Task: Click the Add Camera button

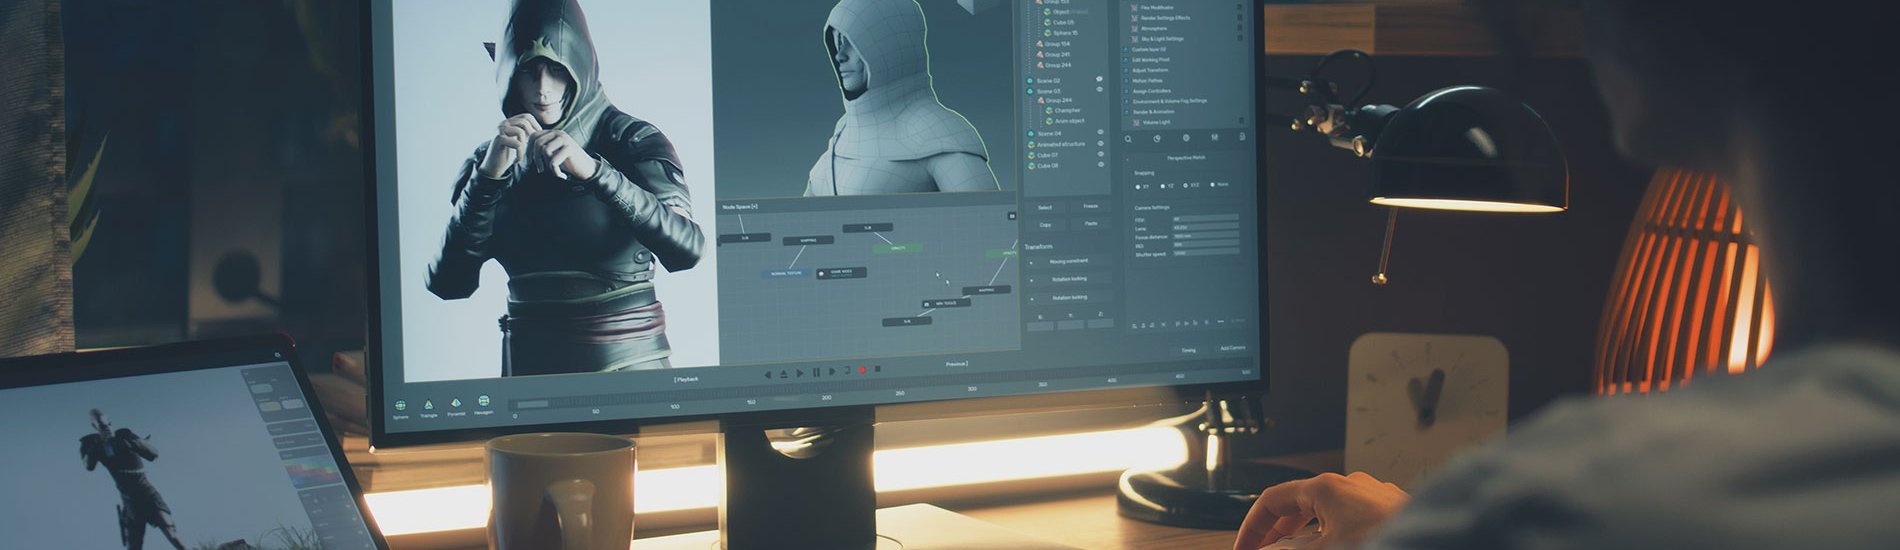Action: (x=1232, y=348)
